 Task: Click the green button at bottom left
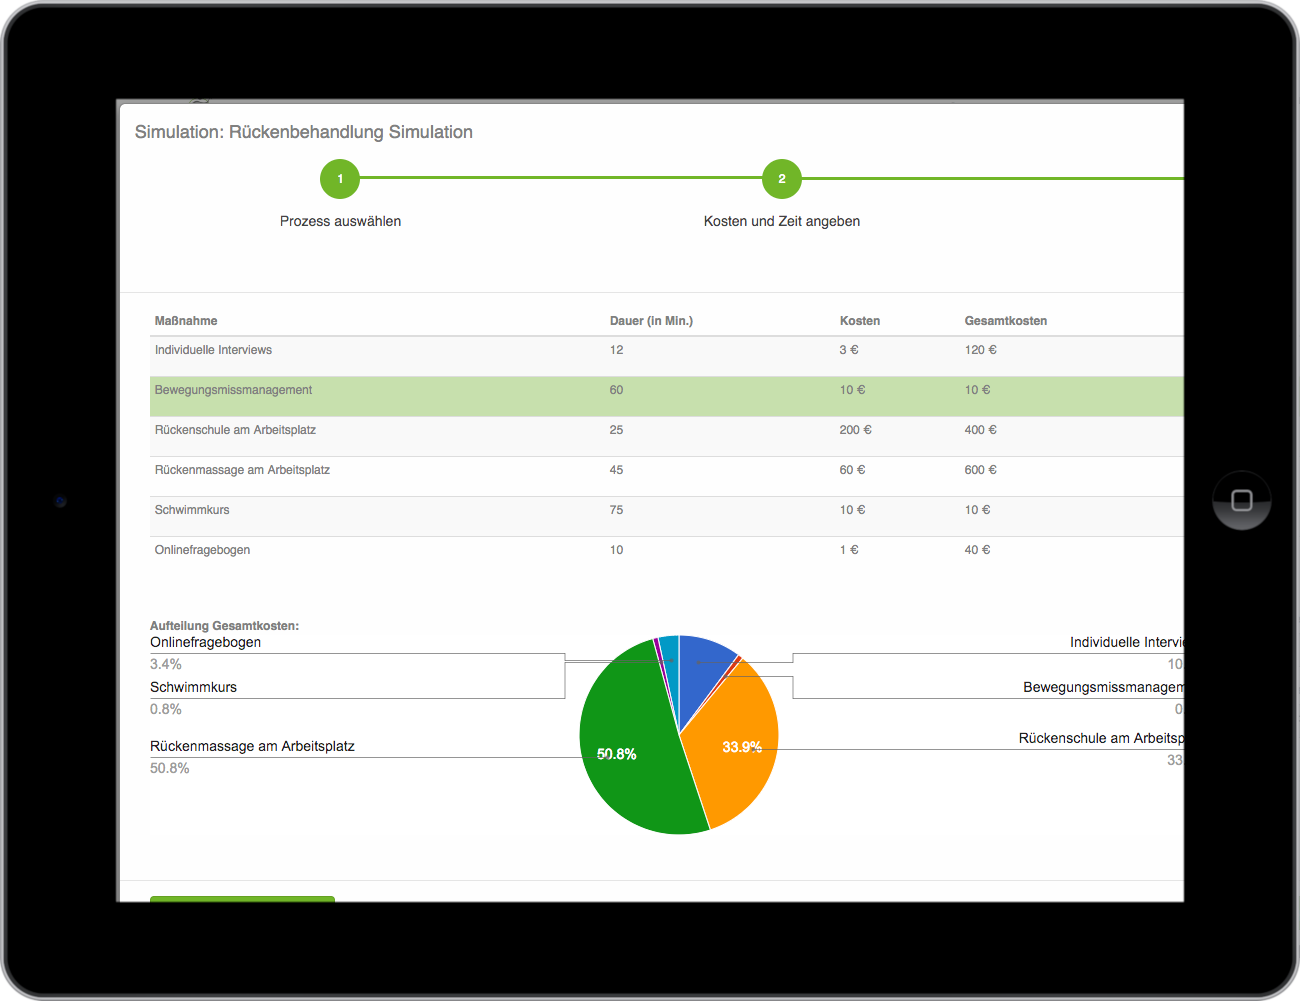click(x=242, y=899)
